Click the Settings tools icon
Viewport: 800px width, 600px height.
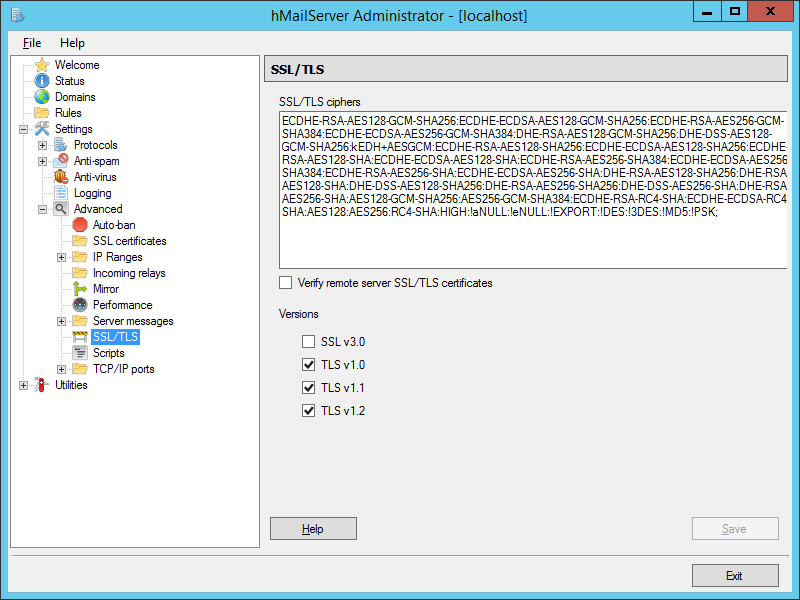click(x=42, y=129)
